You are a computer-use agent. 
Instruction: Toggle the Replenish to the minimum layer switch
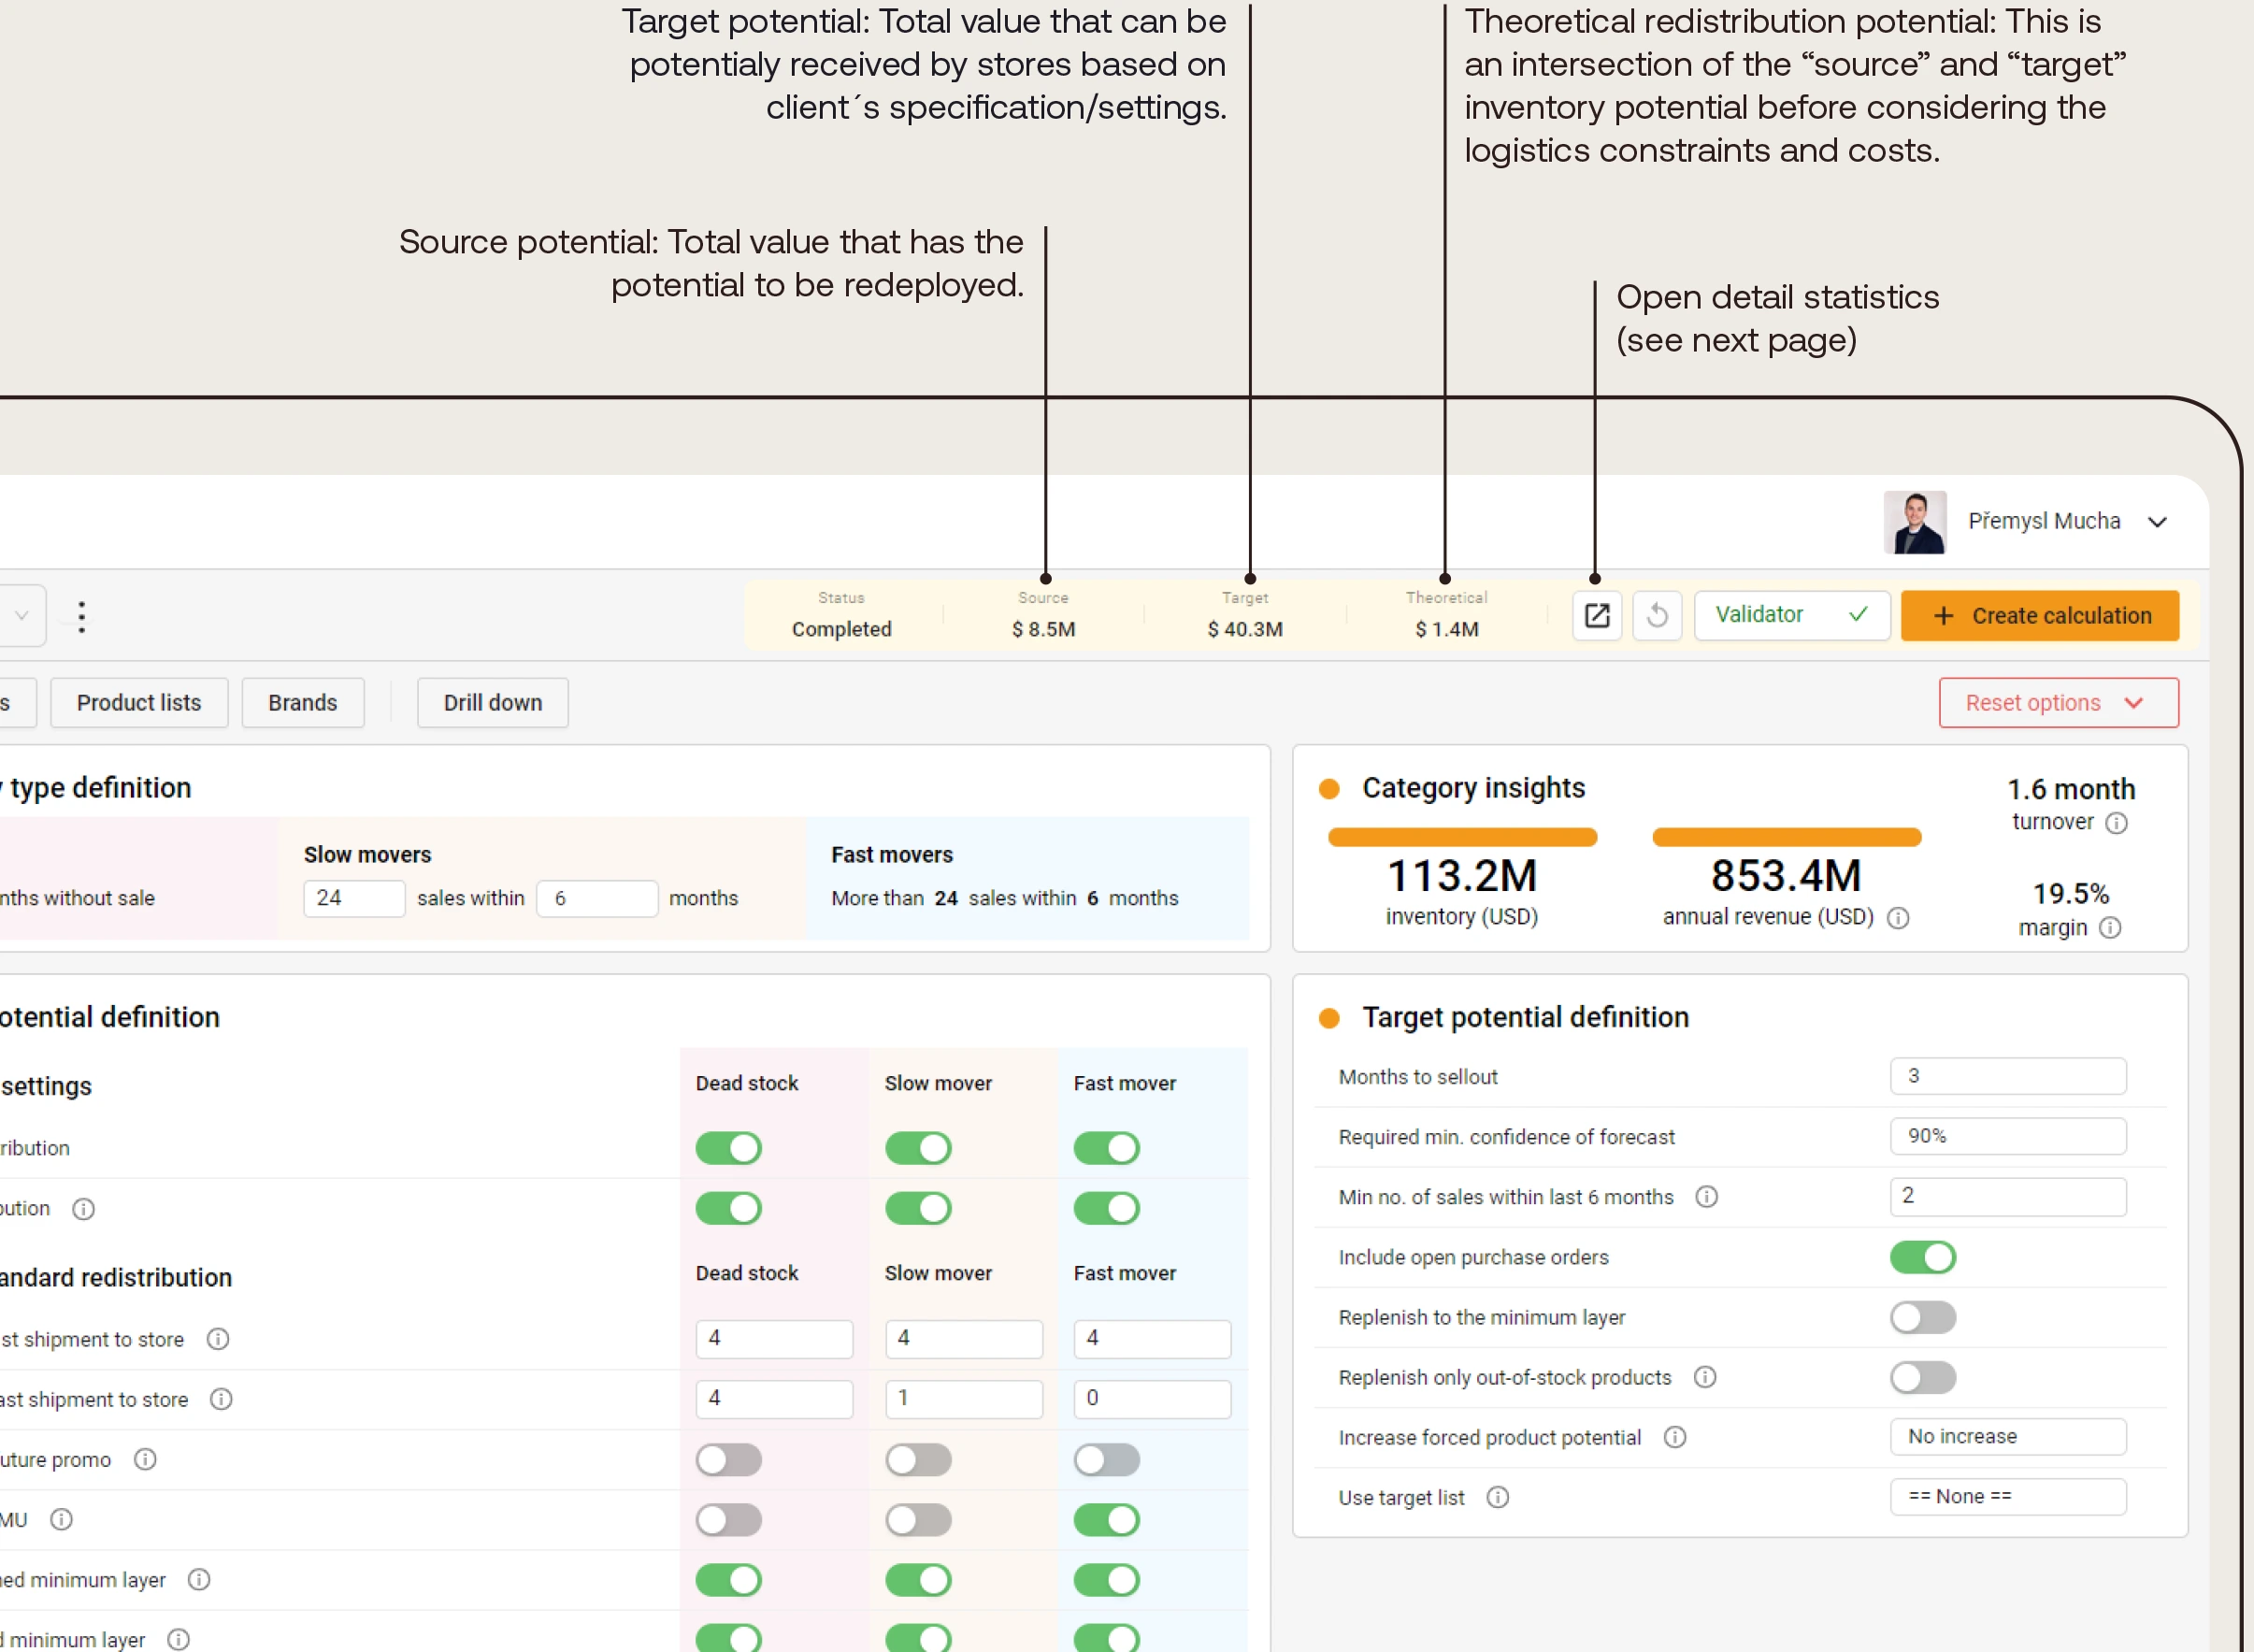tap(1921, 1316)
